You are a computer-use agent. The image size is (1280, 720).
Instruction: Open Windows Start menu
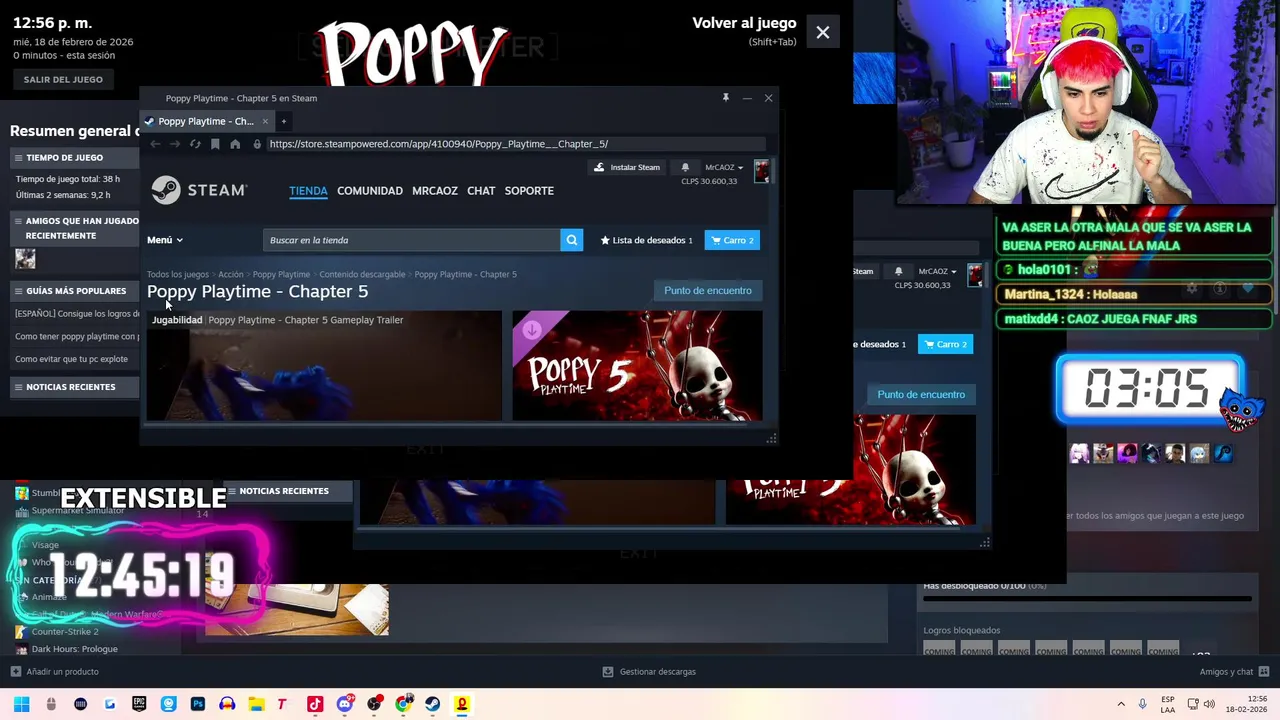[22, 704]
